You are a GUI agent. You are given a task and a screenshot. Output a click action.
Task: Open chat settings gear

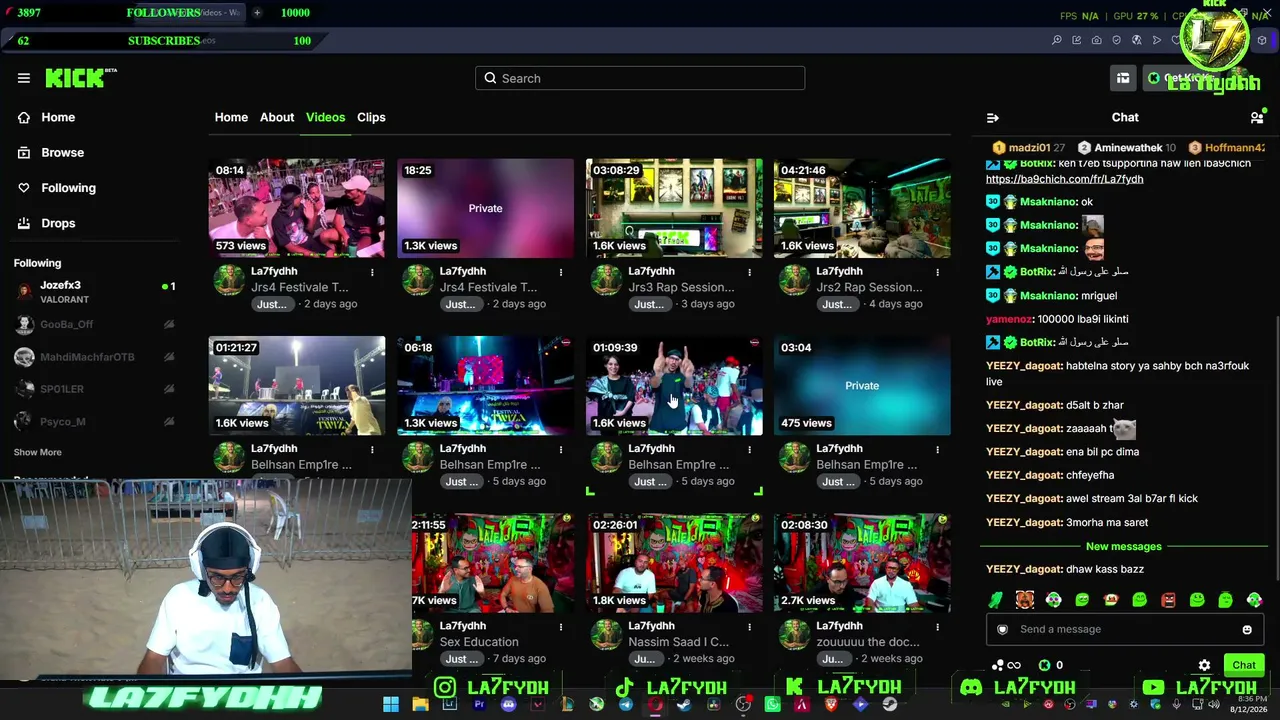1204,665
